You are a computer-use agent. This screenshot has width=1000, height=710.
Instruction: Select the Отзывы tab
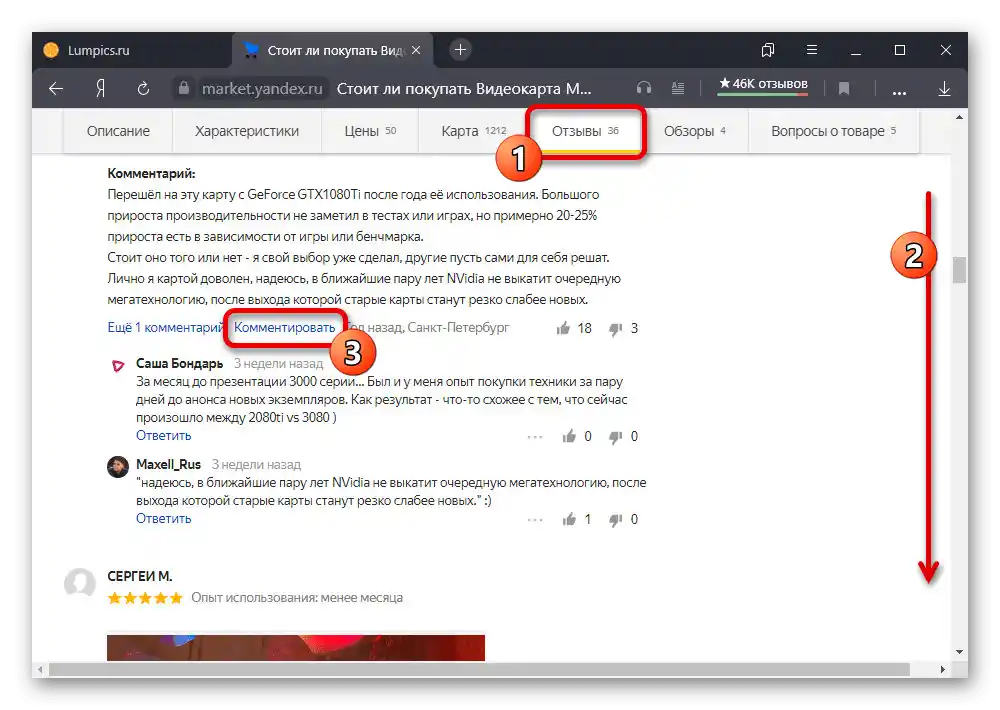[x=585, y=131]
